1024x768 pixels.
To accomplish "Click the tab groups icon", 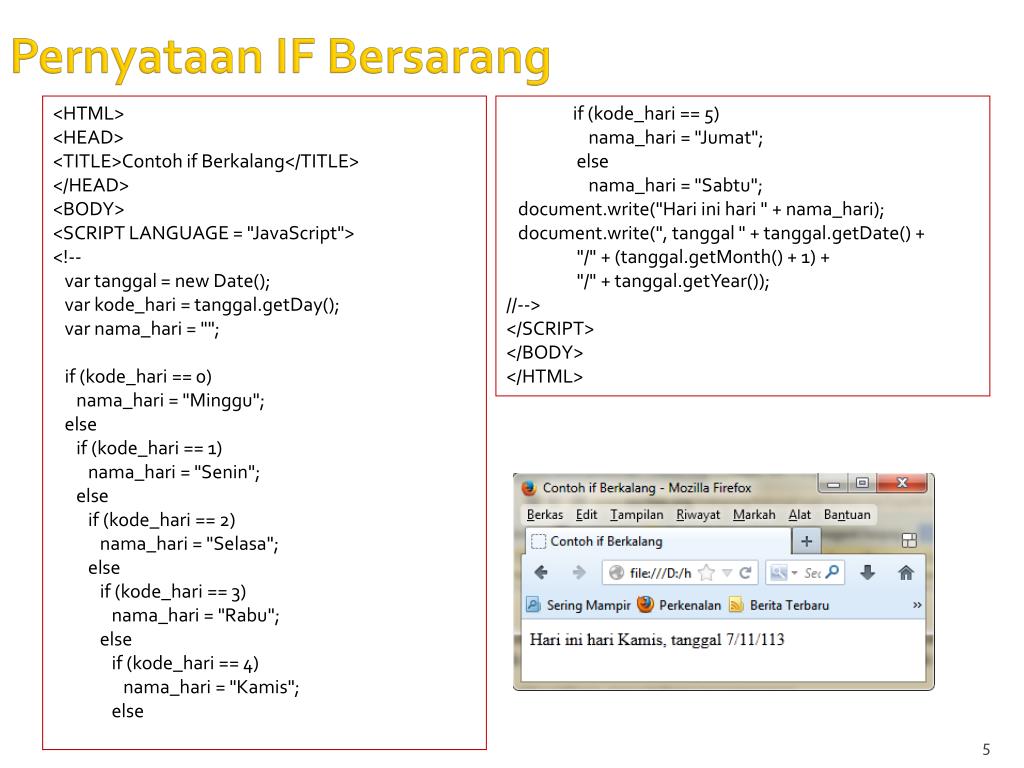I will [x=909, y=540].
